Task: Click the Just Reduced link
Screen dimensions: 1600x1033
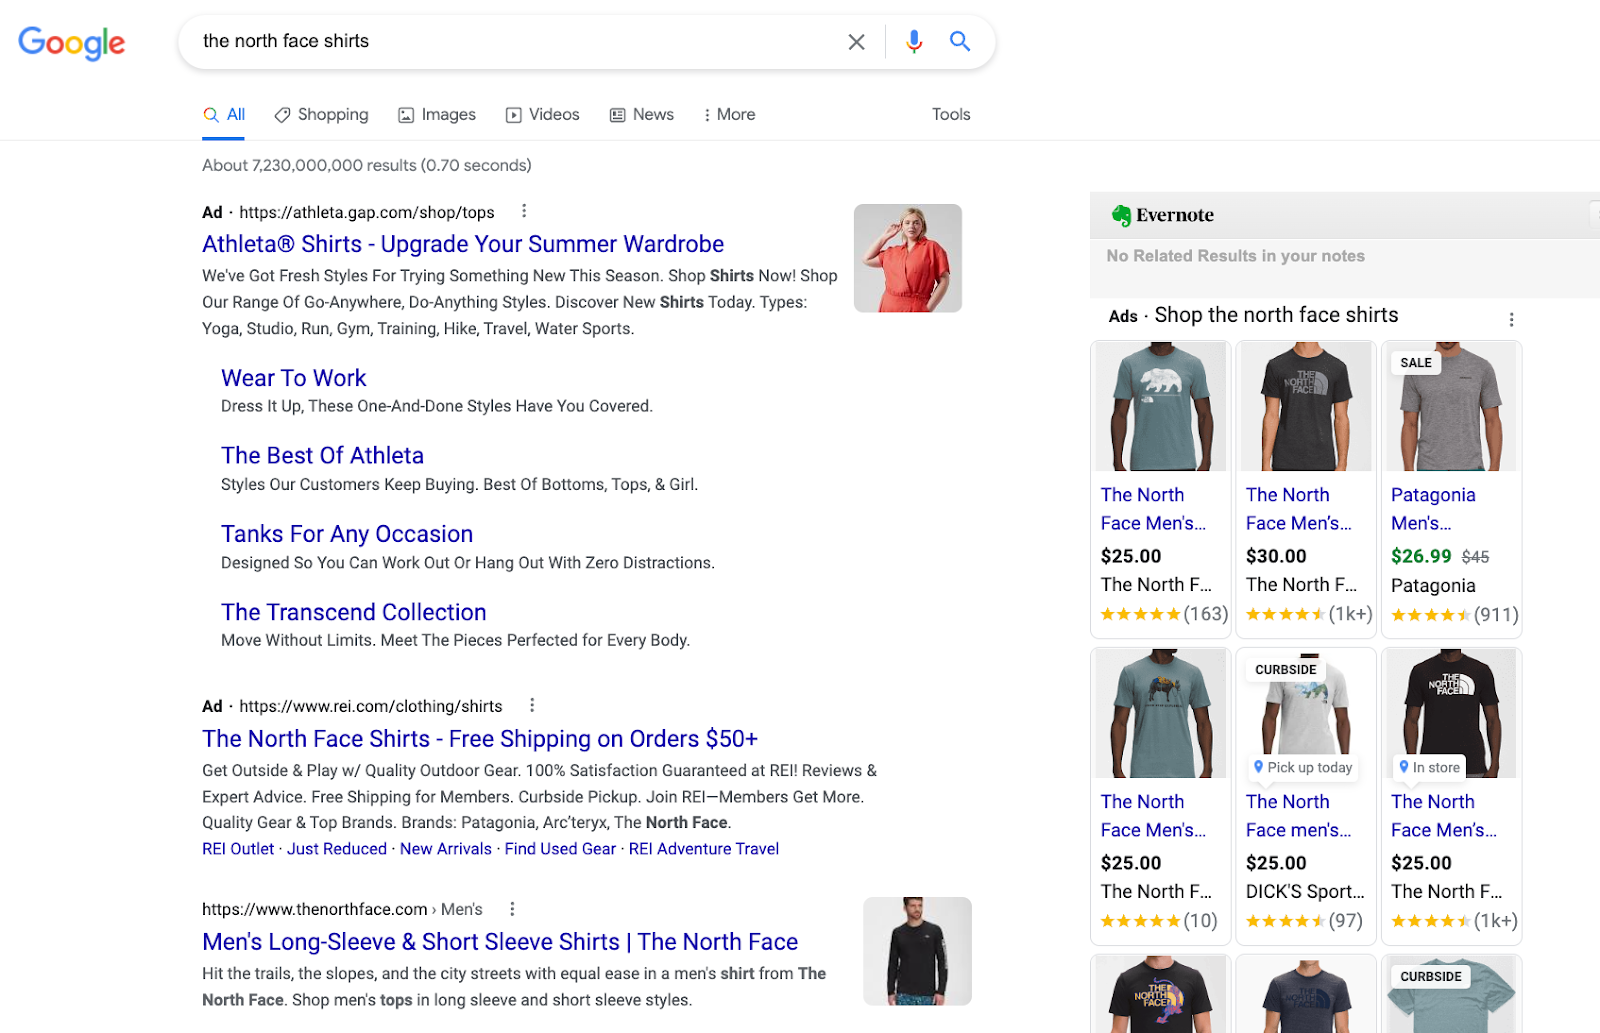Action: click(x=337, y=849)
